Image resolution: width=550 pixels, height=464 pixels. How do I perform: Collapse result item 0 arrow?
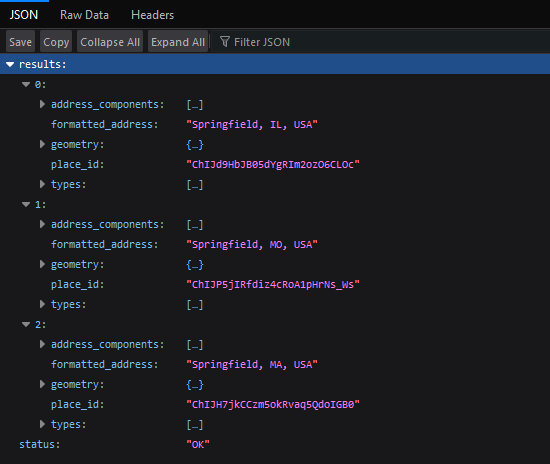point(26,84)
